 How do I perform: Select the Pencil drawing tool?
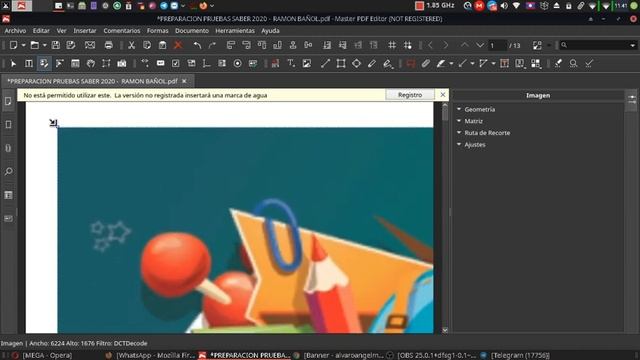[372, 64]
